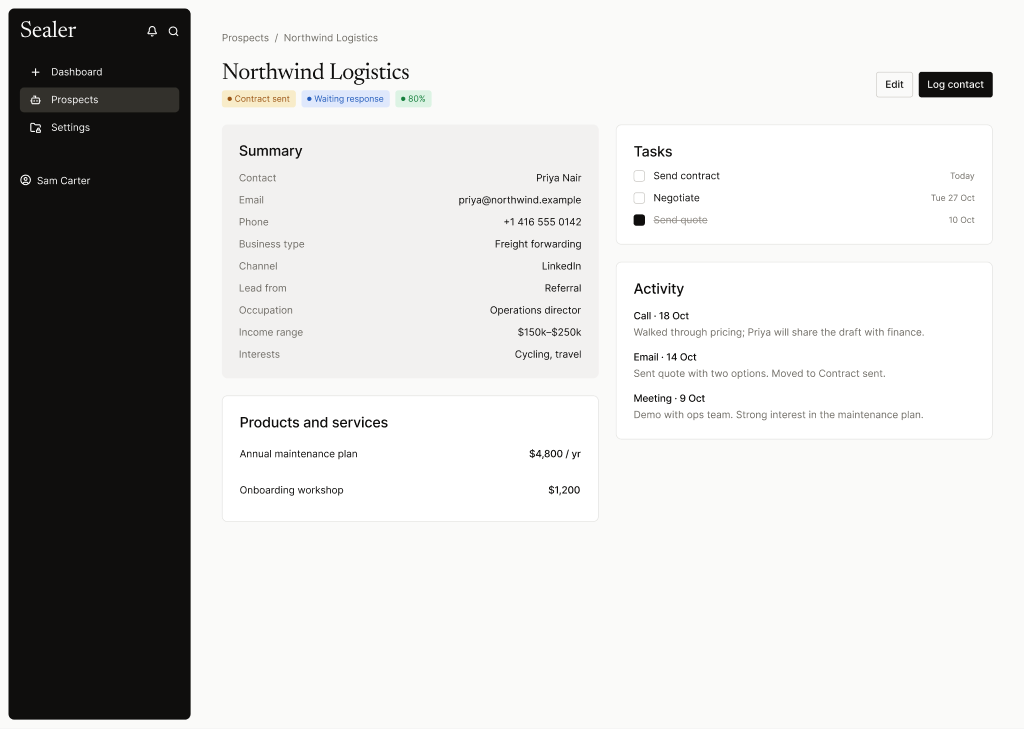Open the Meeting · 9 Oct activity
Viewport: 1024px width, 729px height.
(669, 398)
